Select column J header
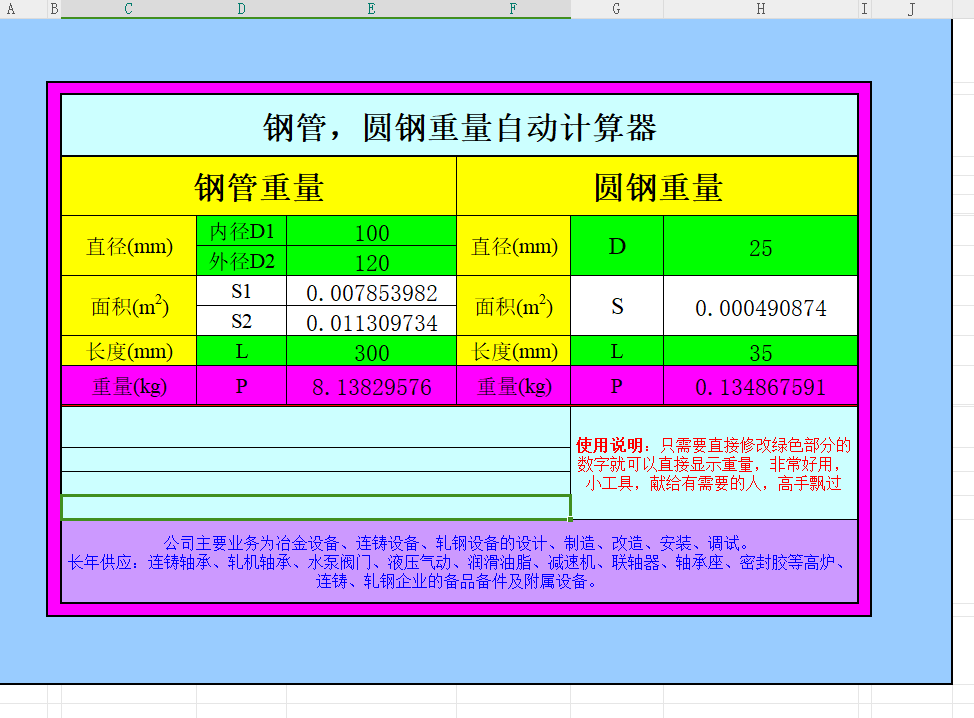Image resolution: width=974 pixels, height=718 pixels. click(911, 9)
